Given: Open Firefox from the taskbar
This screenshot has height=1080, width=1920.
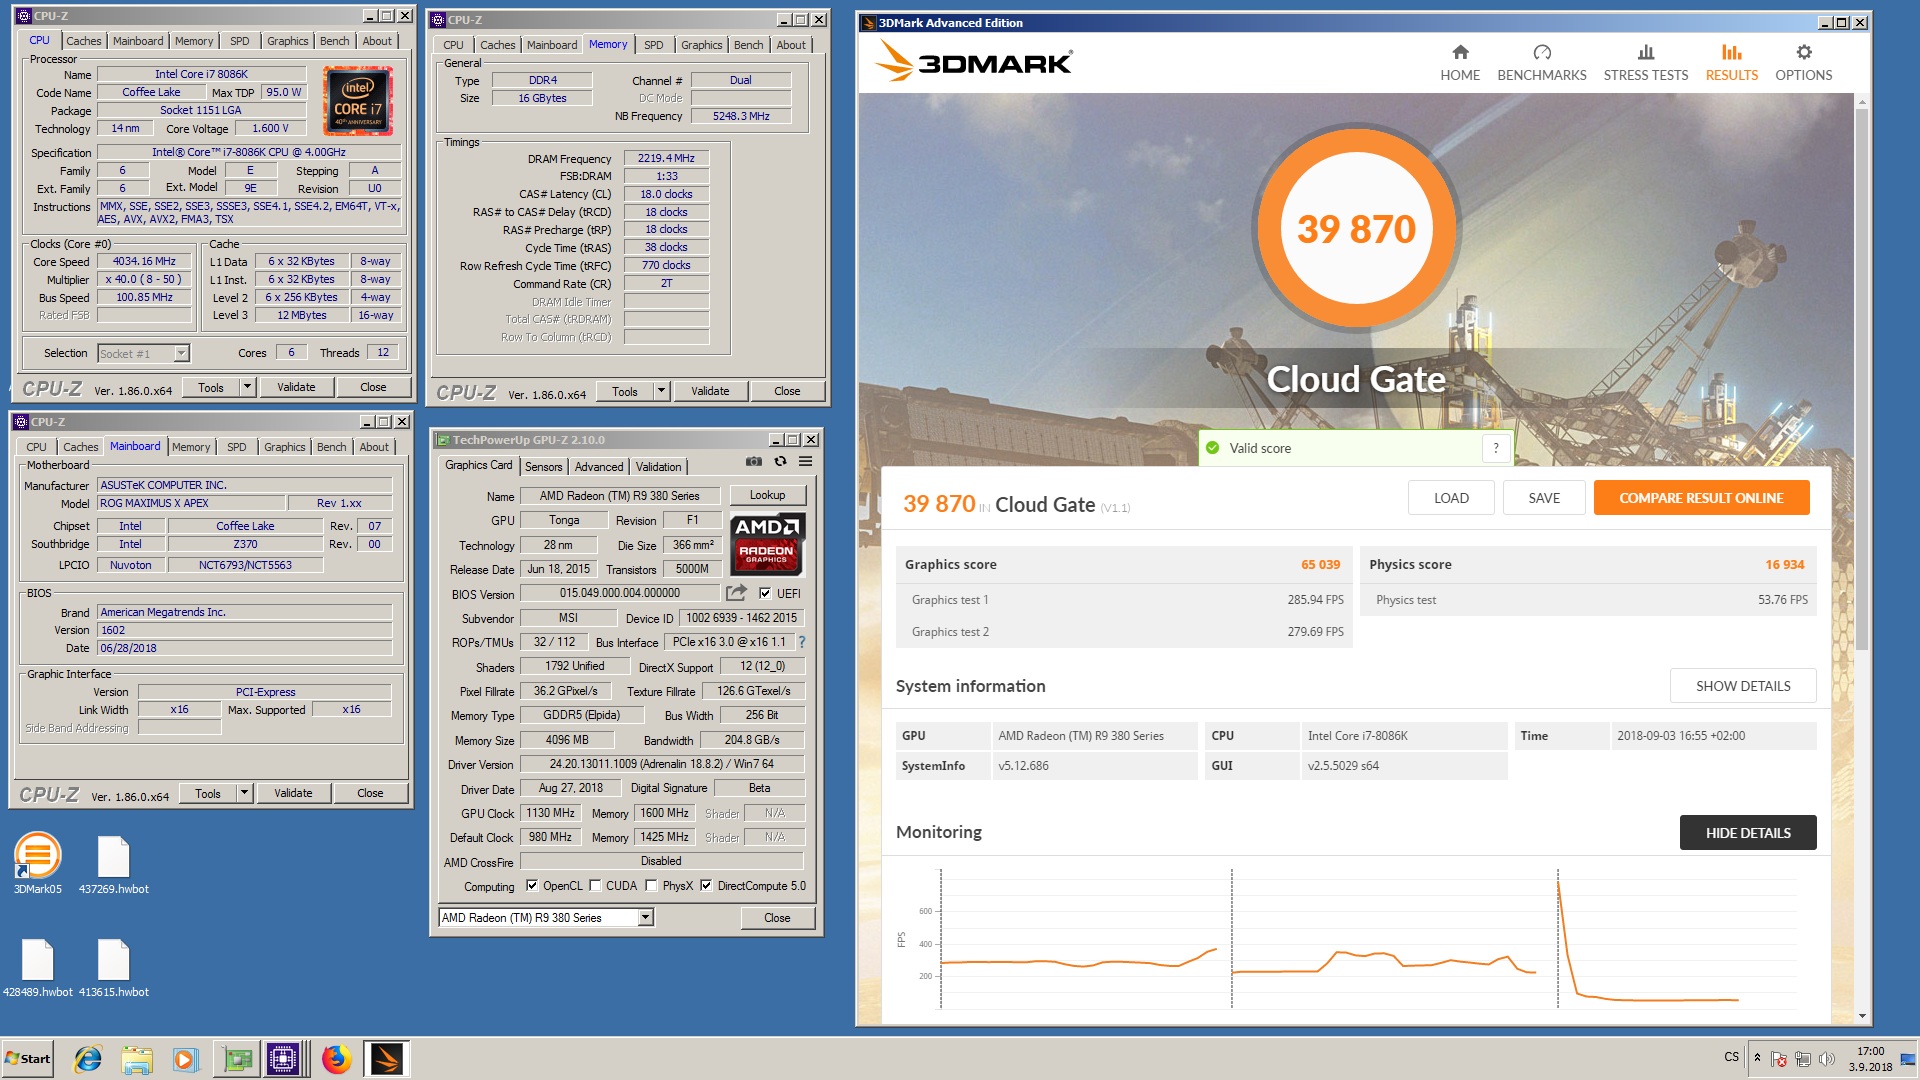Looking at the screenshot, I should click(337, 1059).
